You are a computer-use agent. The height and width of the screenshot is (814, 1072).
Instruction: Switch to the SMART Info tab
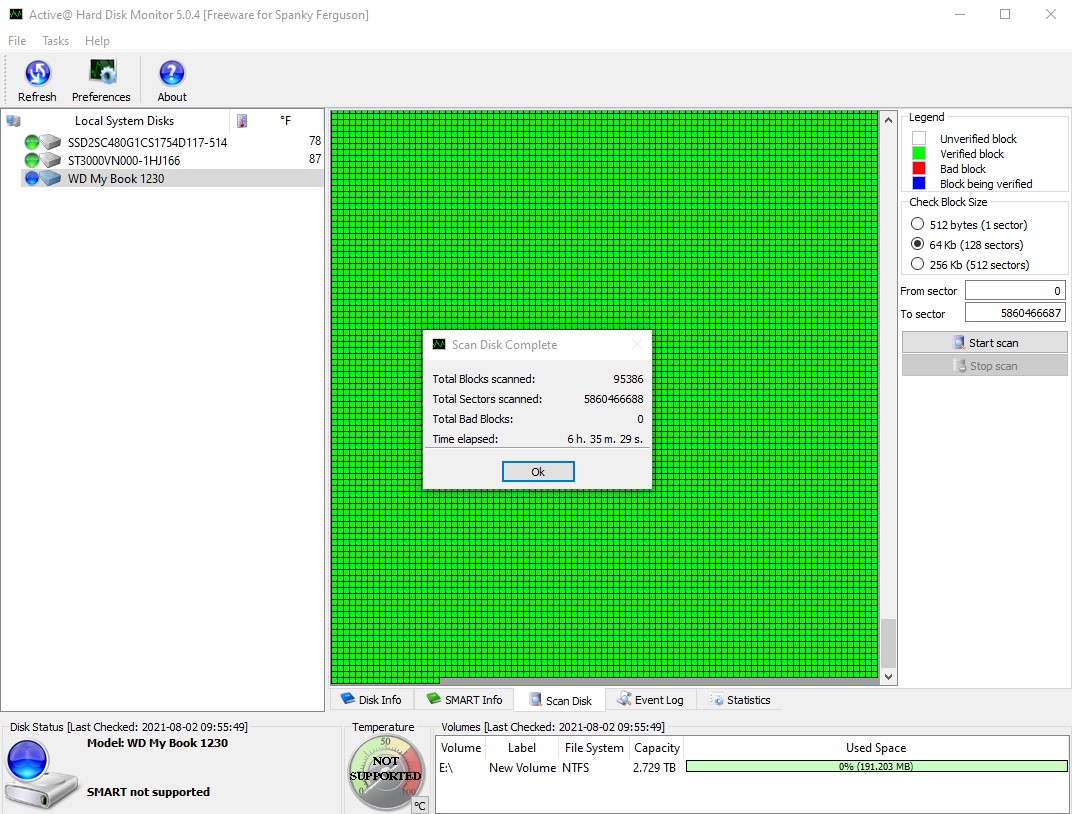click(x=464, y=700)
